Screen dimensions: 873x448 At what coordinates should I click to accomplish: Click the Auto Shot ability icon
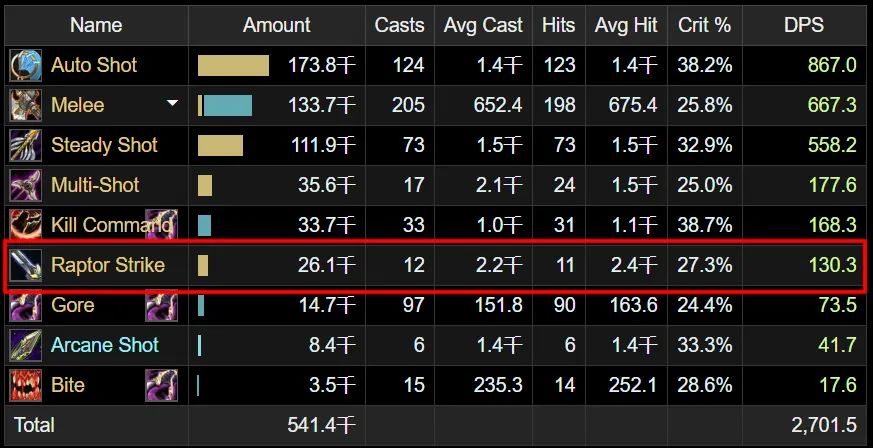click(x=26, y=65)
